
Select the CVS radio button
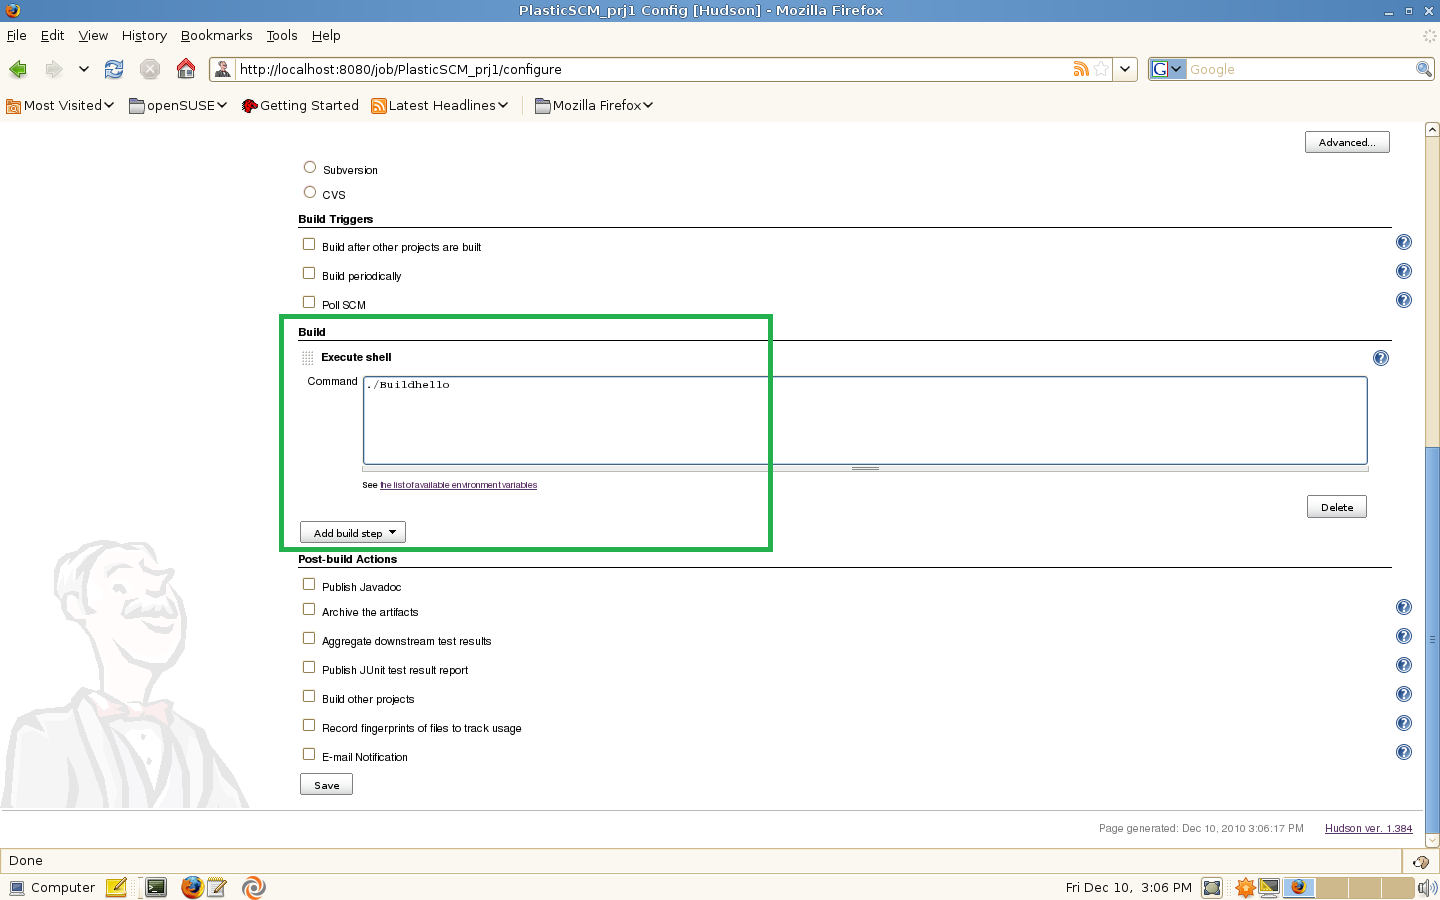click(310, 192)
